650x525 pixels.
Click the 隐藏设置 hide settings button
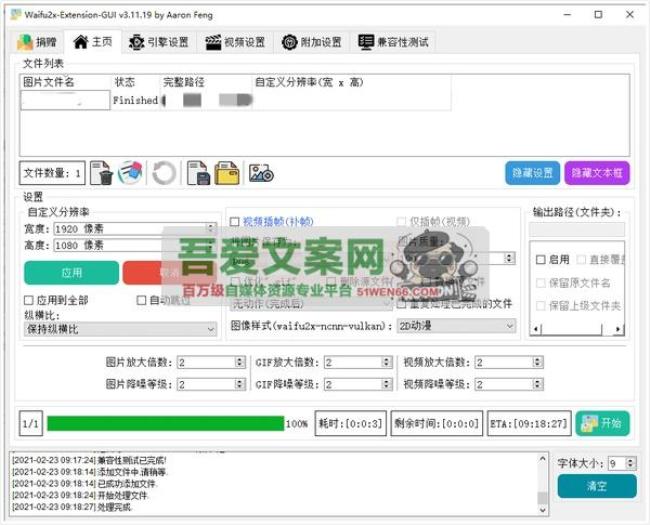[532, 173]
